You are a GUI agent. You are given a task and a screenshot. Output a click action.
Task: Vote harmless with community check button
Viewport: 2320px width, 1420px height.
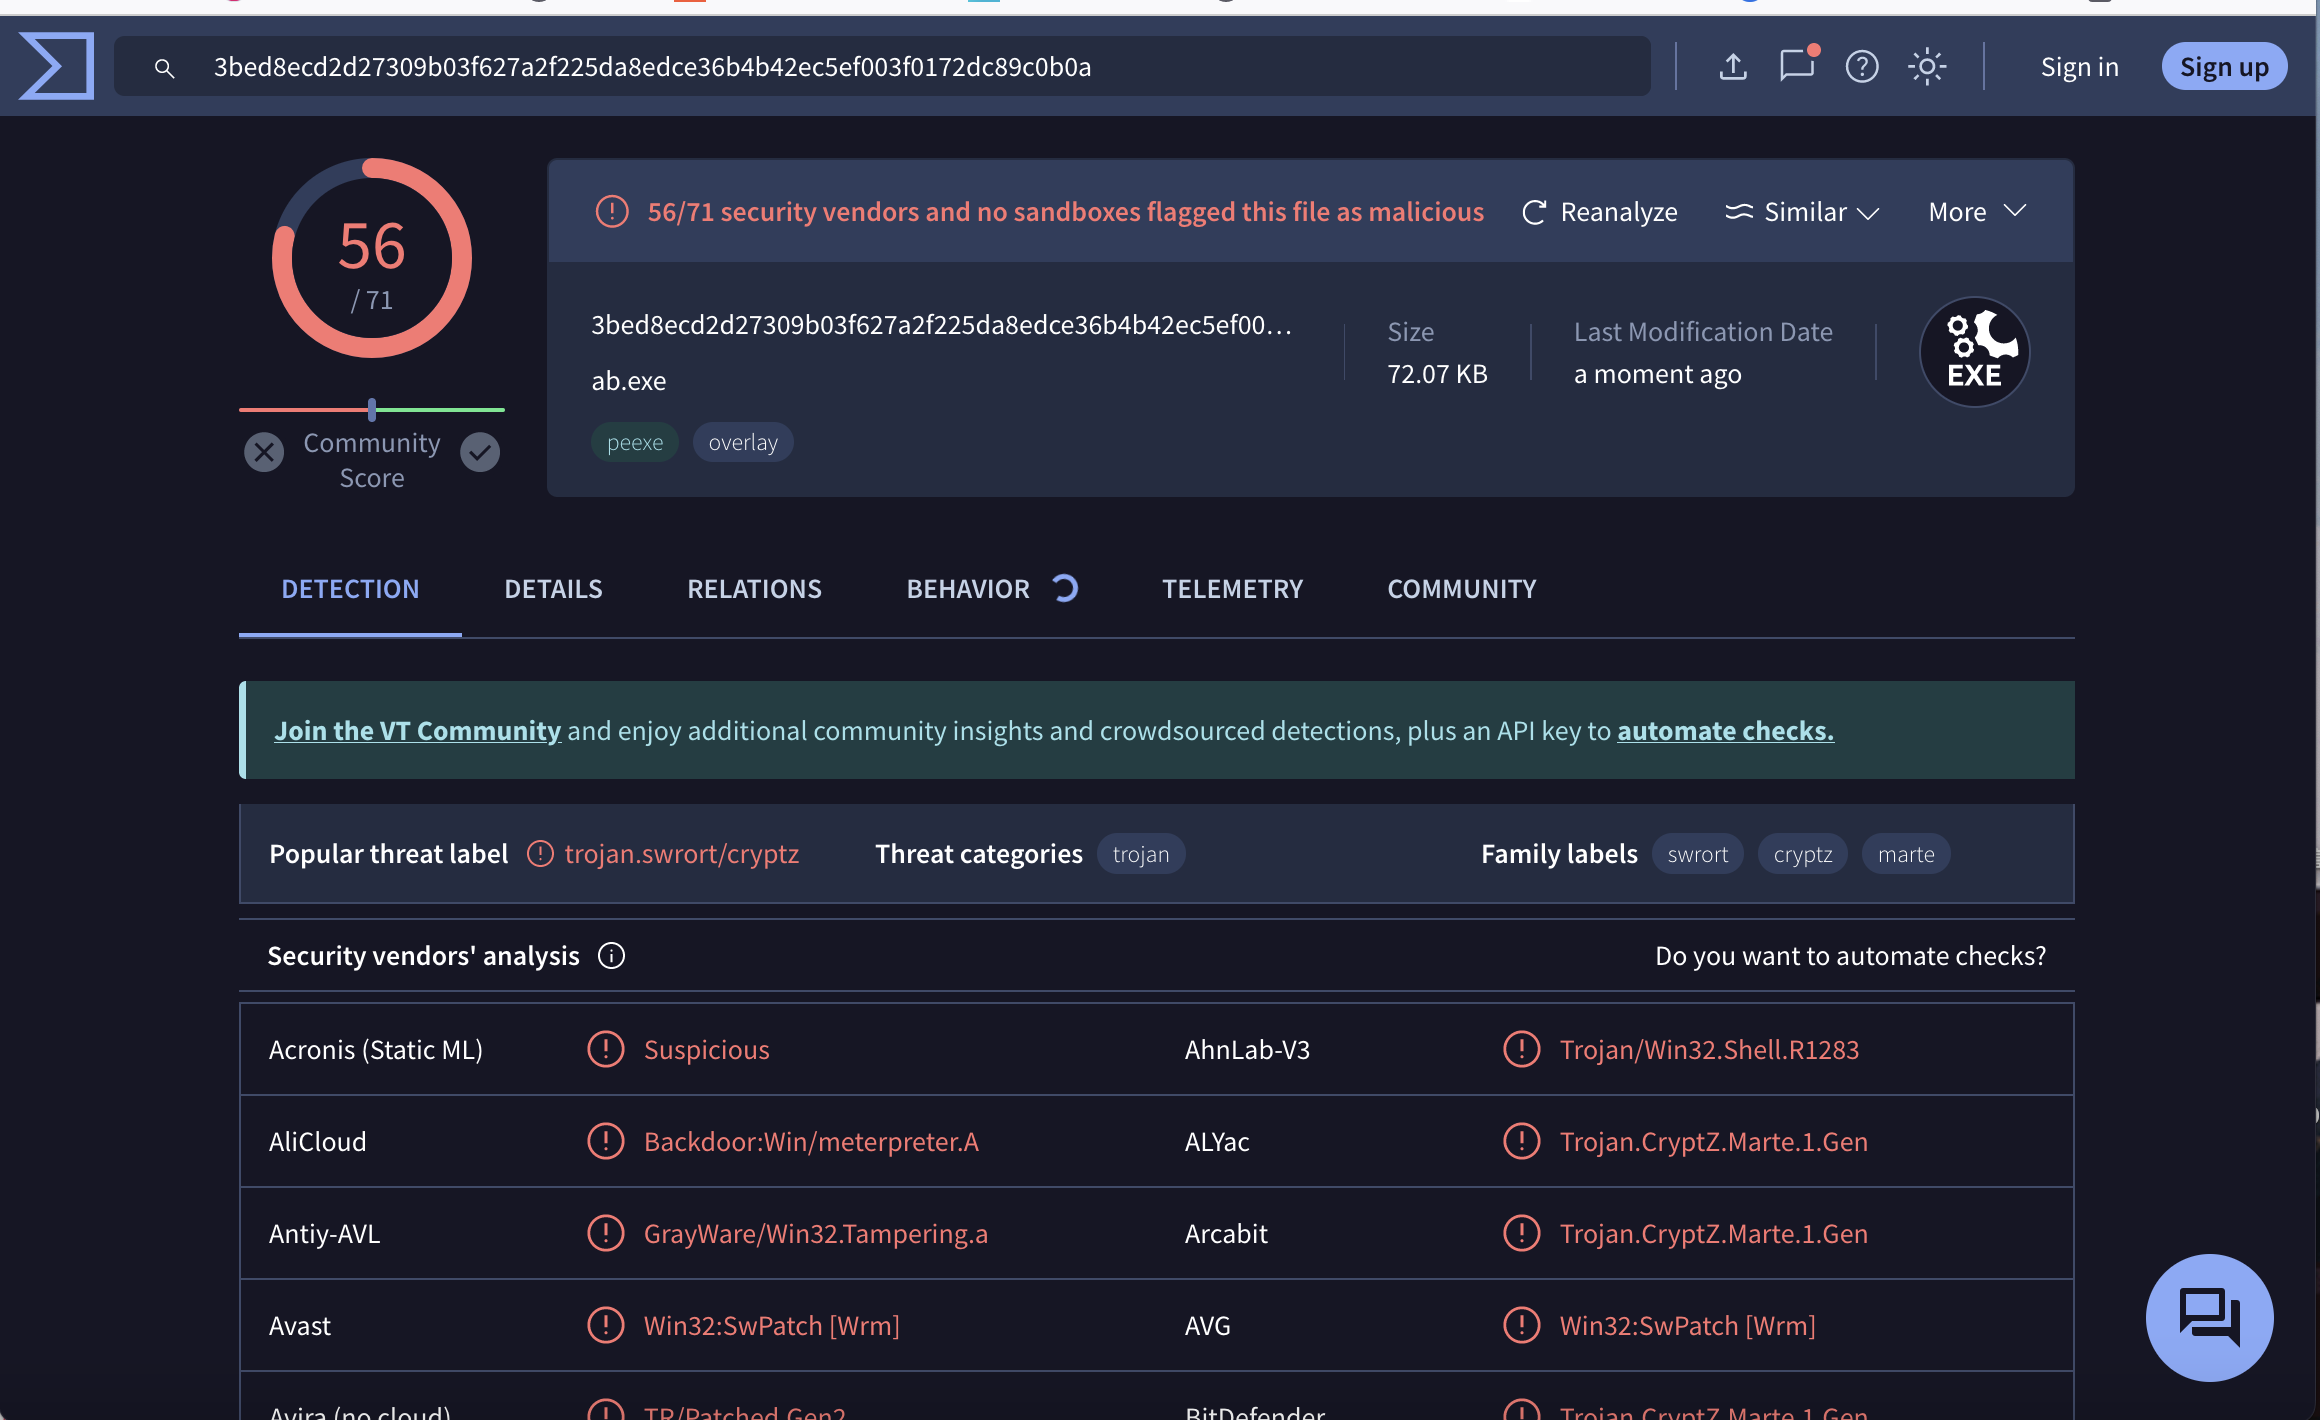point(480,452)
